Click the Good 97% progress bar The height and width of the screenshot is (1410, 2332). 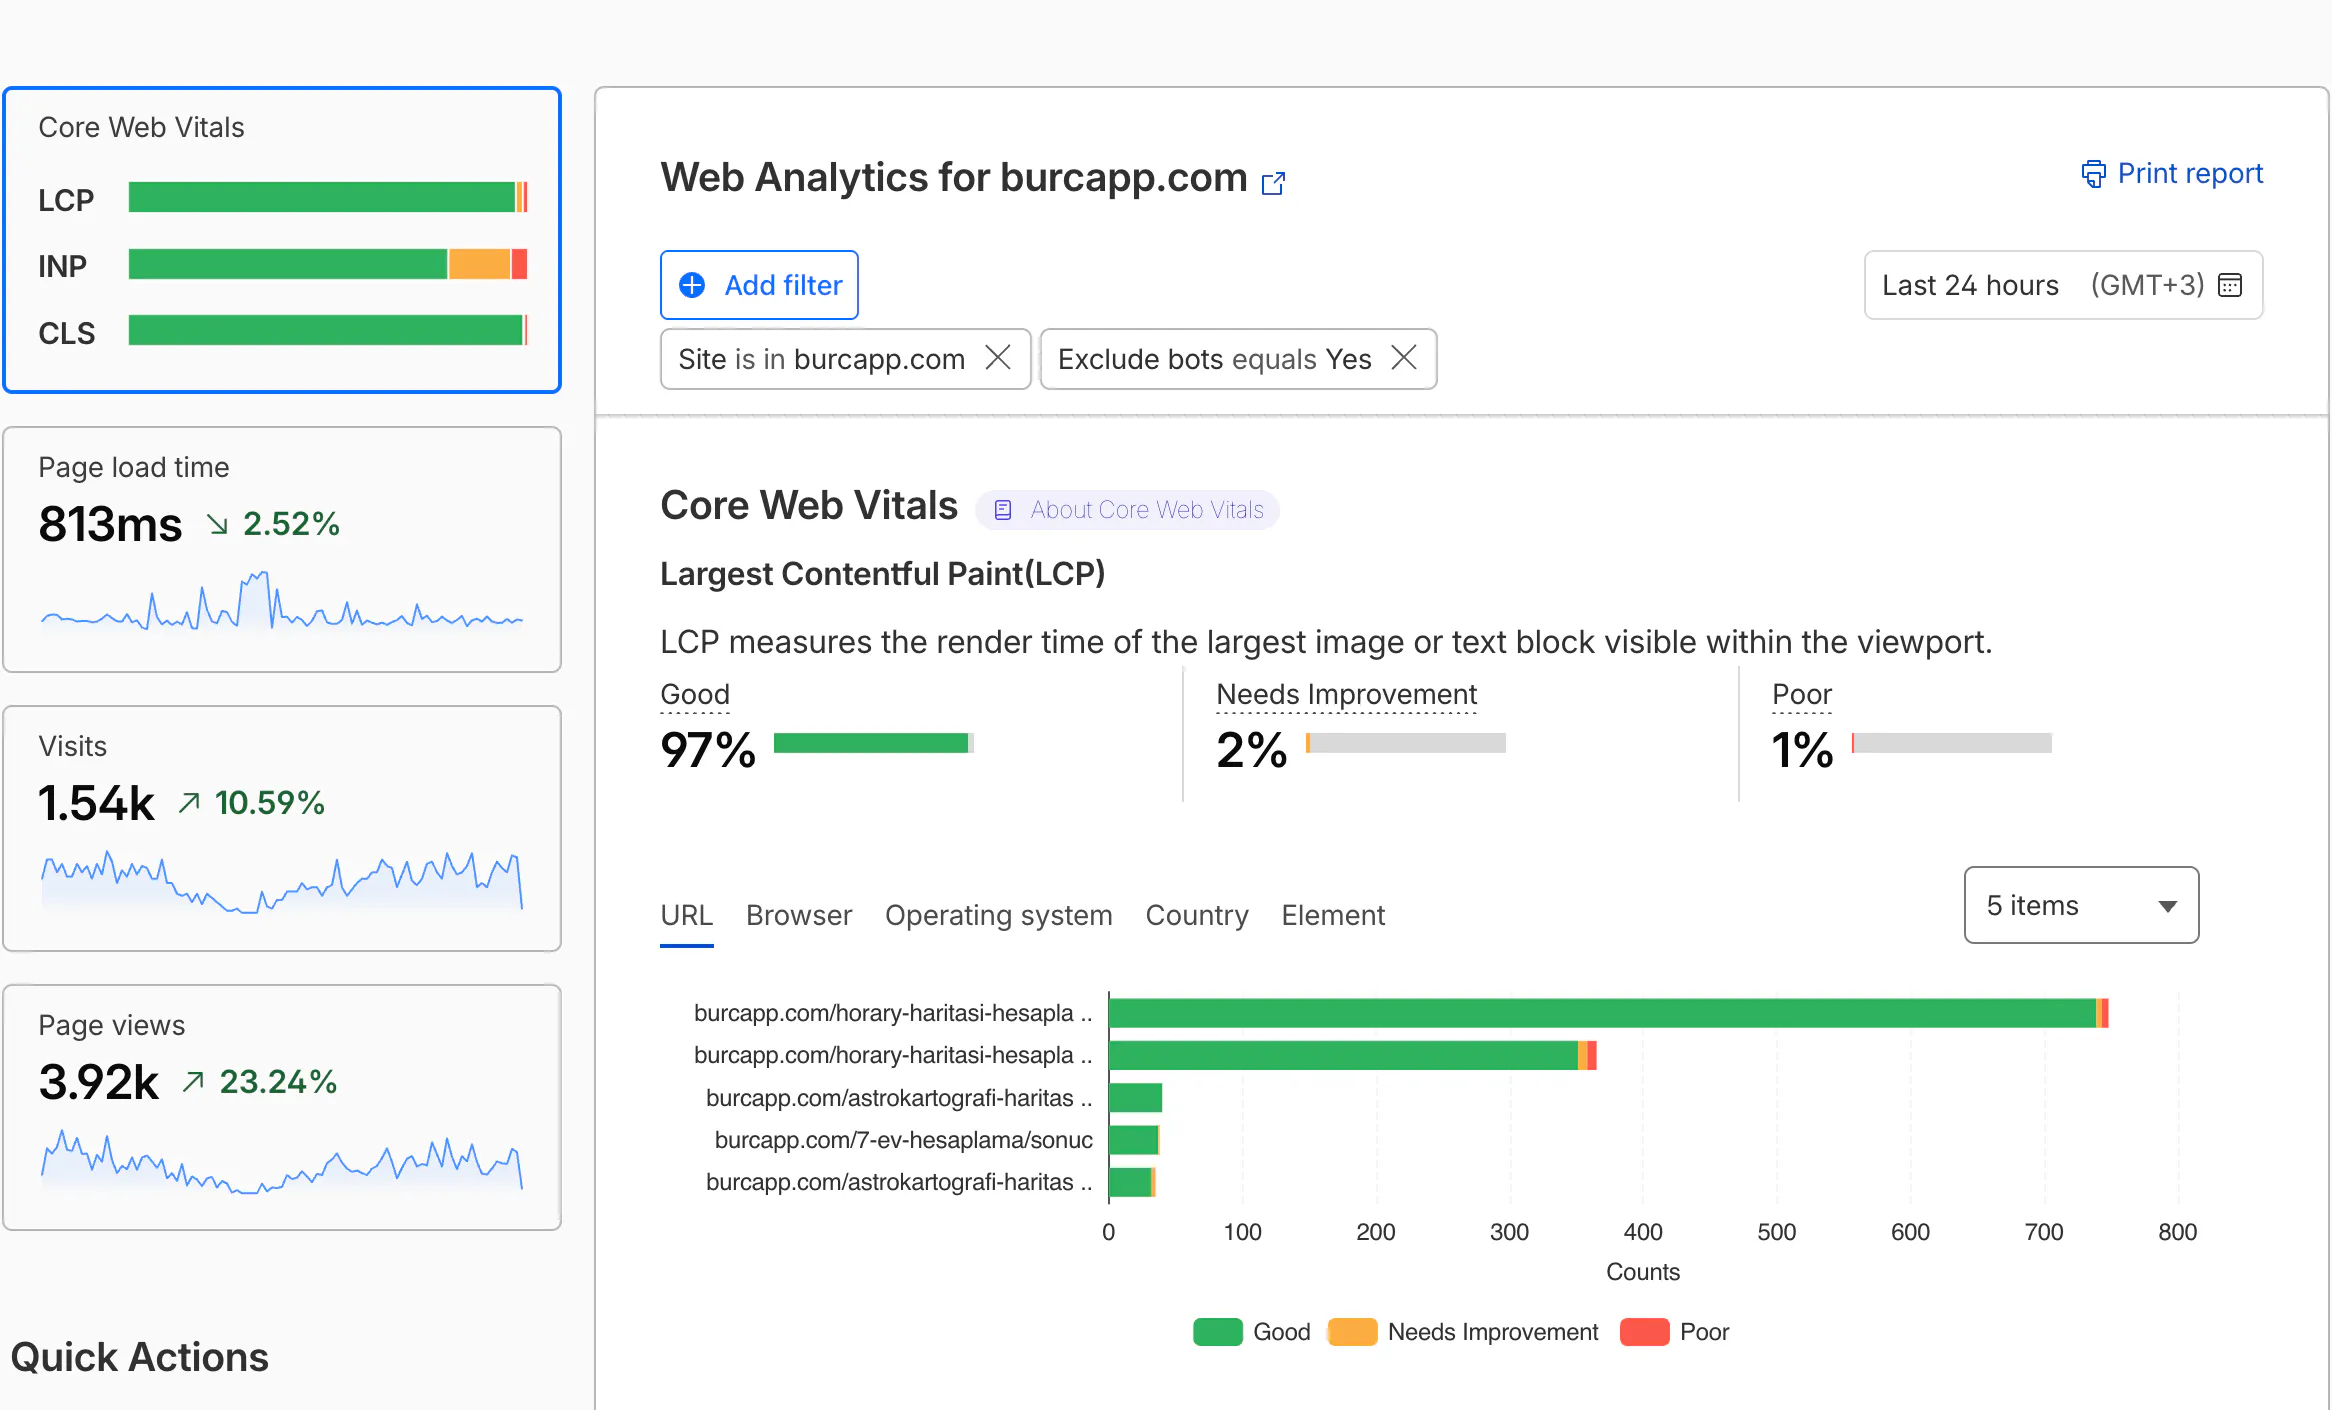874,743
